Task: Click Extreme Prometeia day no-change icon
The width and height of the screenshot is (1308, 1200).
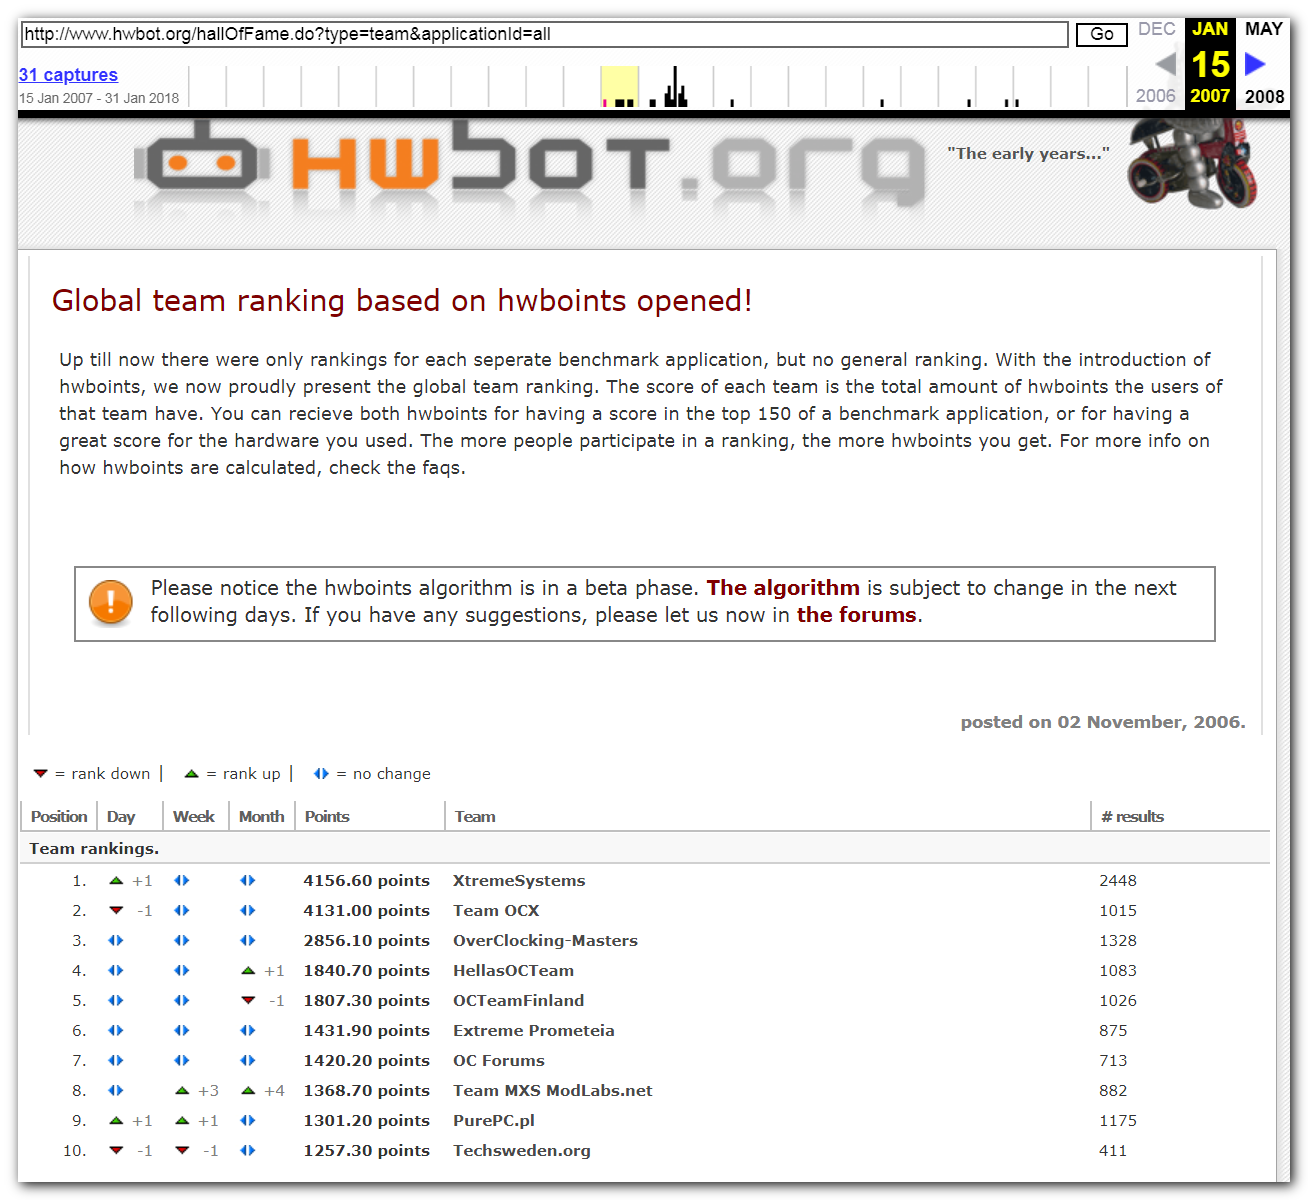Action: [115, 1031]
